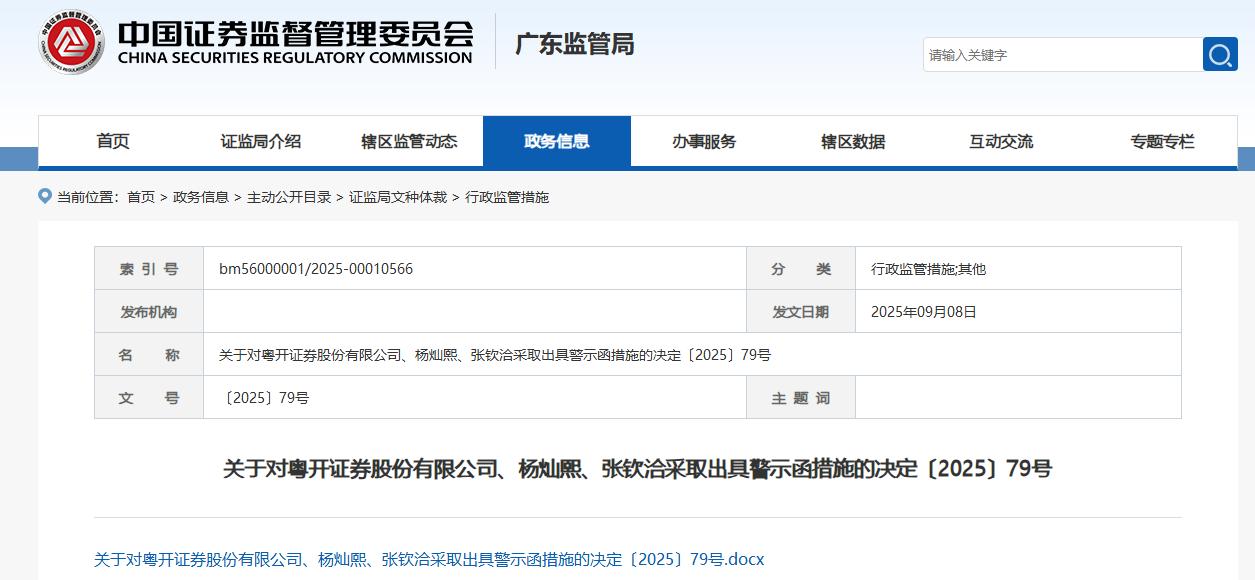
Task: Click the 发文日期 label cell
Action: 801,312
